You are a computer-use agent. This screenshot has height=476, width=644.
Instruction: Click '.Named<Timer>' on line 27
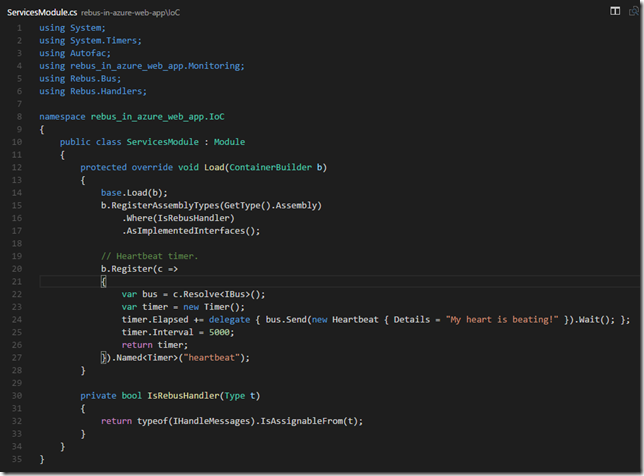145,358
